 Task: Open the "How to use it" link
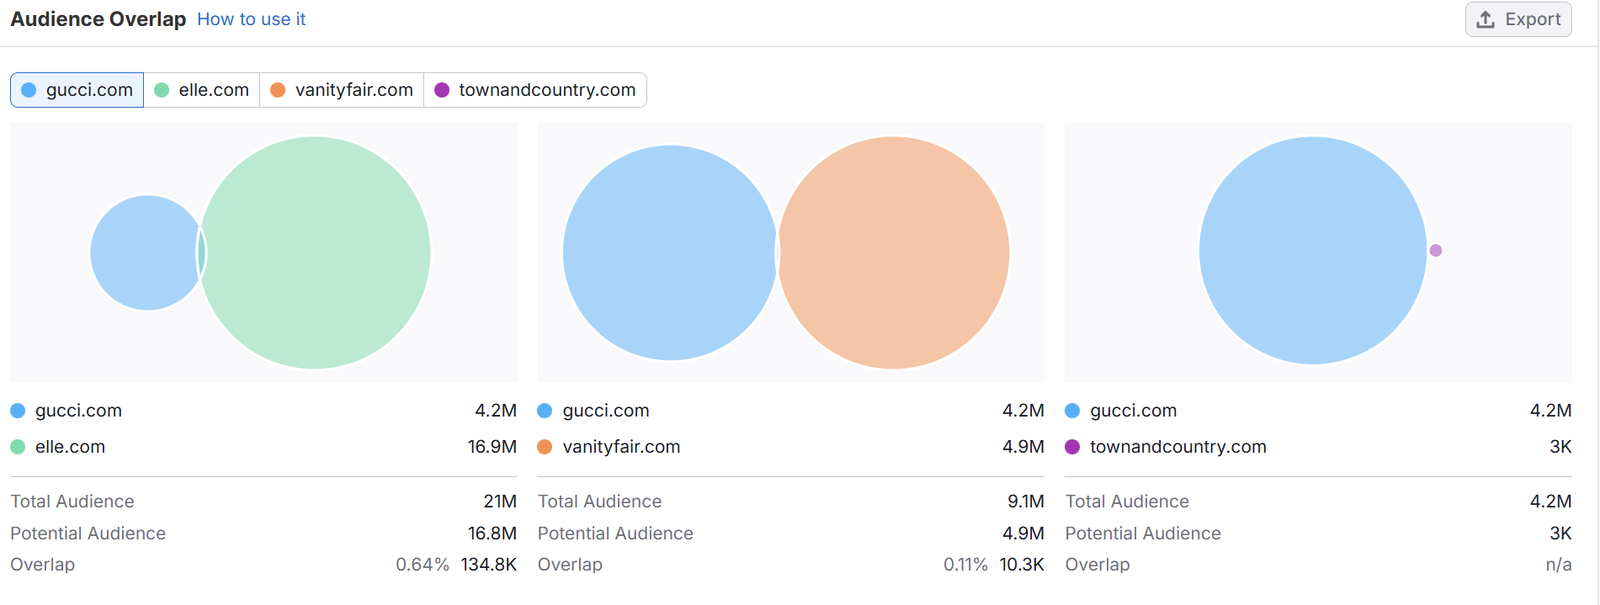(x=251, y=19)
